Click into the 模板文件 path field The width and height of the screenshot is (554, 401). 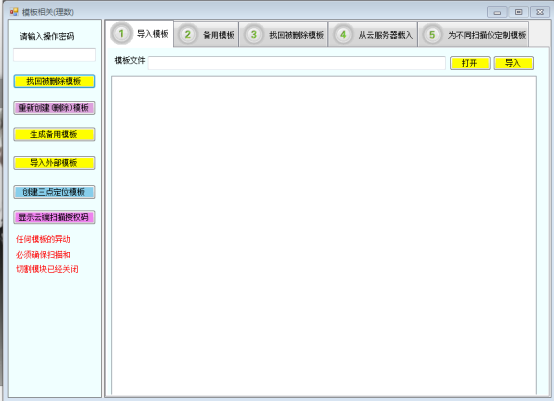pyautogui.click(x=296, y=63)
